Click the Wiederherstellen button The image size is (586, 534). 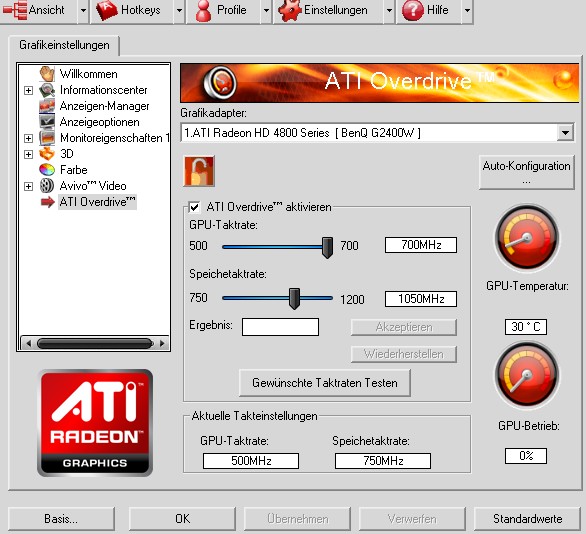click(404, 354)
